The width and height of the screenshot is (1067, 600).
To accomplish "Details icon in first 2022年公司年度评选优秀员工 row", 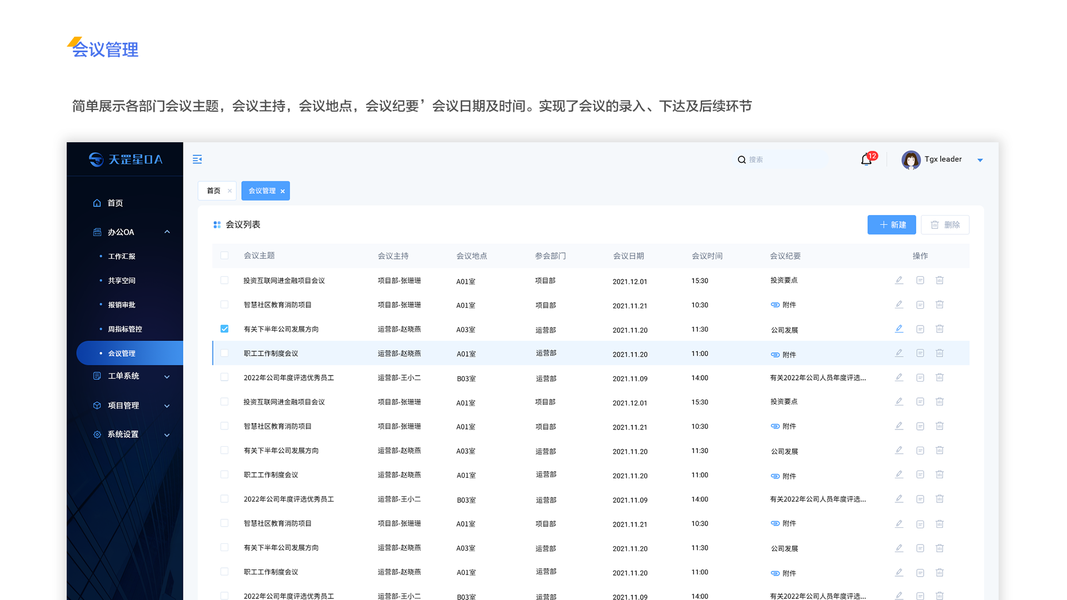I will (x=920, y=378).
